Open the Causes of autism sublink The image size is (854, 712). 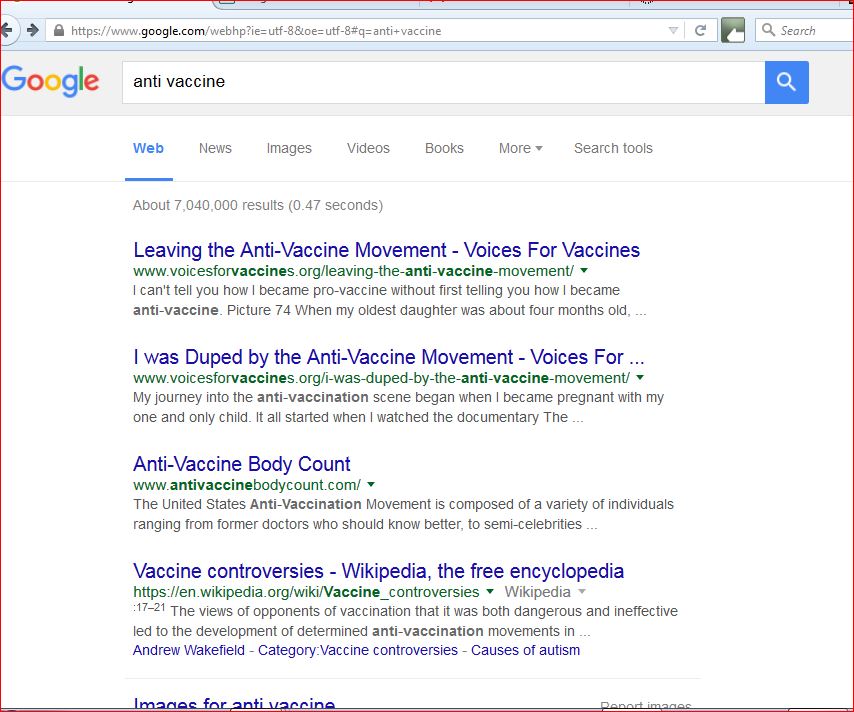tap(526, 650)
